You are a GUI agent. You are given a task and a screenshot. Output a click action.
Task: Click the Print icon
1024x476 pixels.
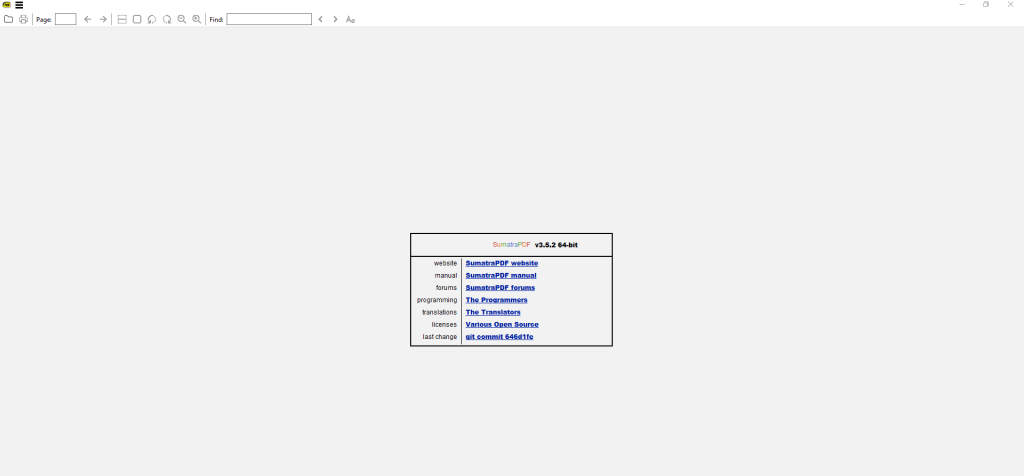point(24,20)
